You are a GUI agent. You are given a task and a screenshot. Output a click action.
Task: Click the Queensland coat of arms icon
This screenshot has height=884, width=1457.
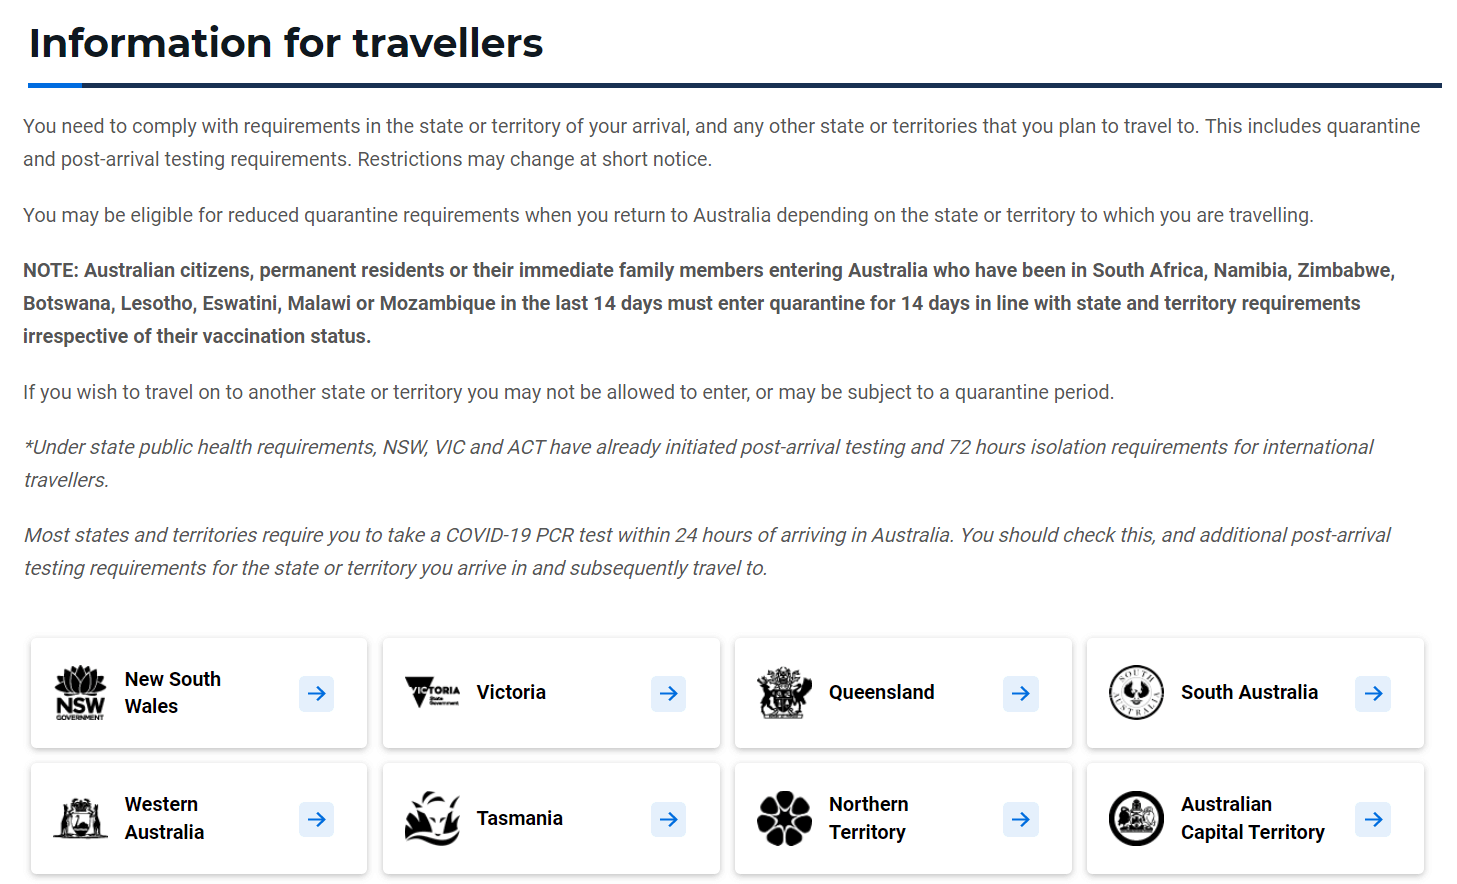click(785, 693)
